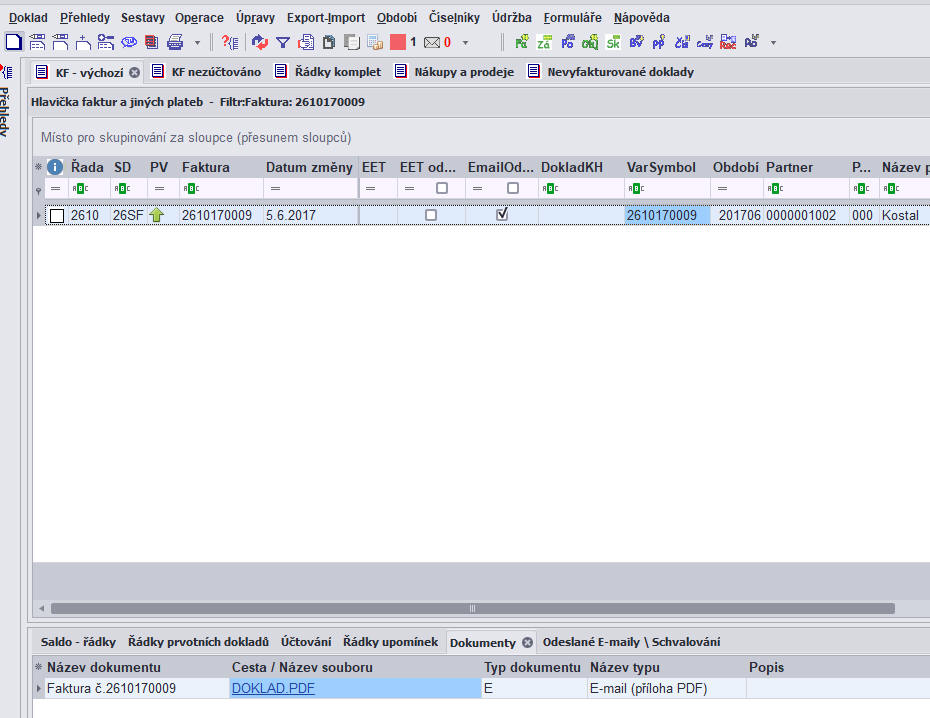Toggle EET od... checkbox in data row
Viewport: 930px width, 718px height.
point(431,215)
